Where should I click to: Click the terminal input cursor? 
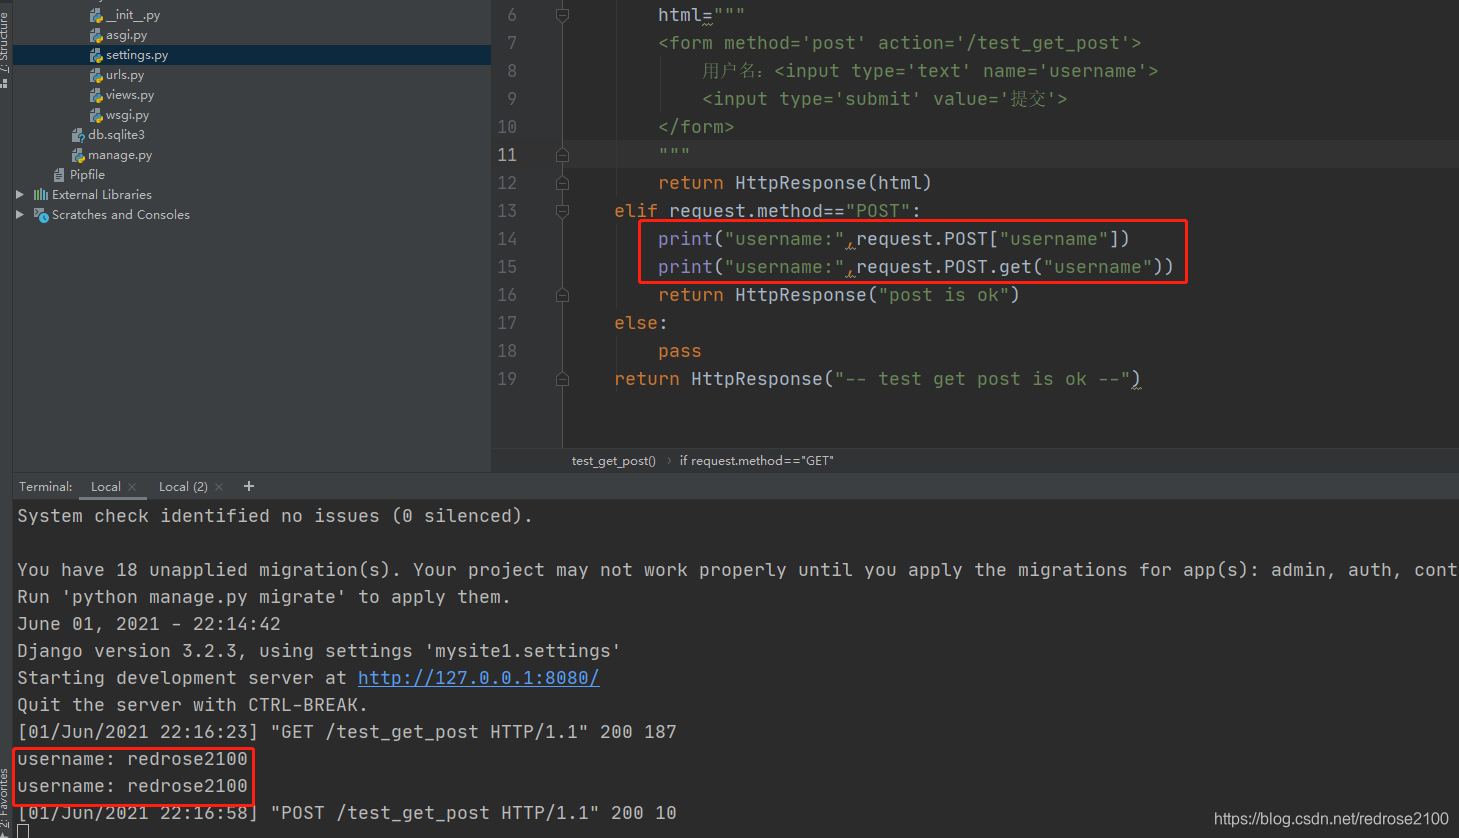click(23, 831)
